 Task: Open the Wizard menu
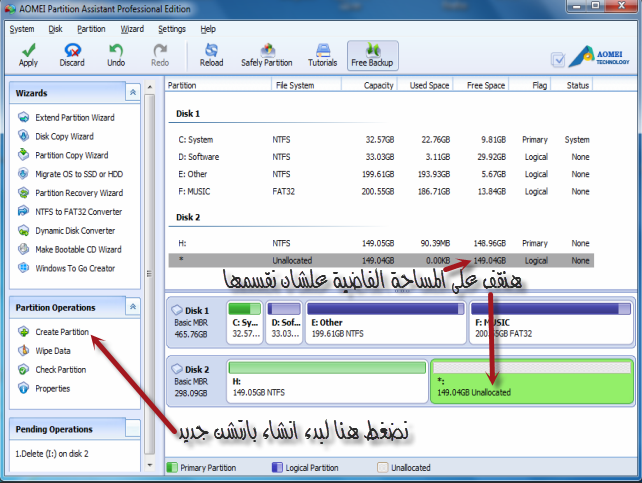coord(132,29)
